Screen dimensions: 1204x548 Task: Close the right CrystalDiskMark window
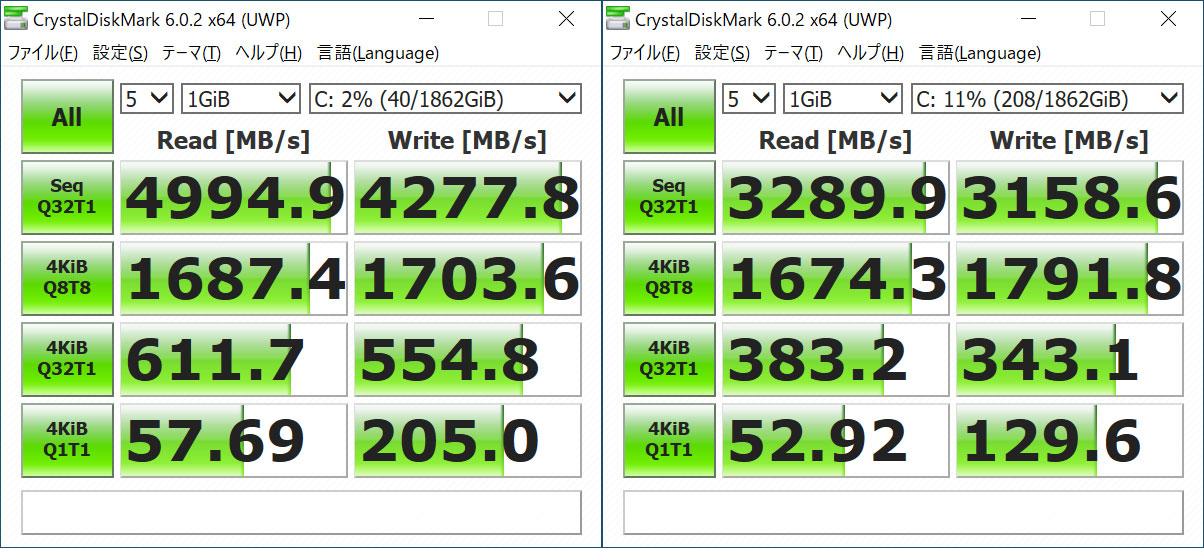(x=1168, y=19)
